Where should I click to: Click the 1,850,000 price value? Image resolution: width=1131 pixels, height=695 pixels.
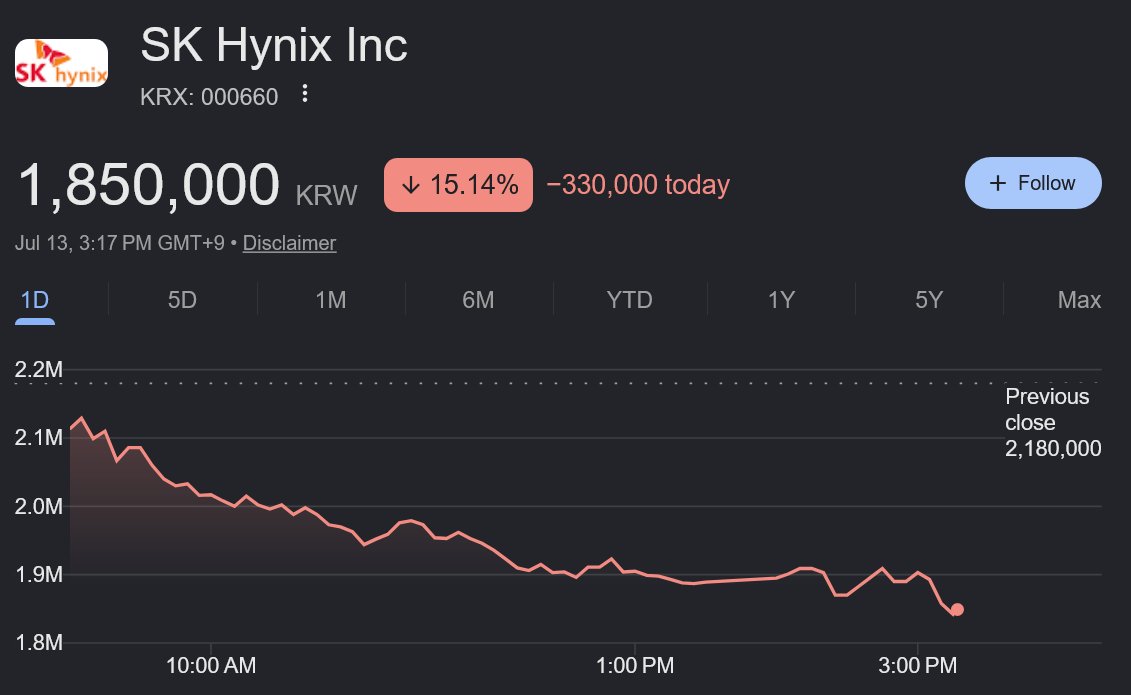point(148,185)
